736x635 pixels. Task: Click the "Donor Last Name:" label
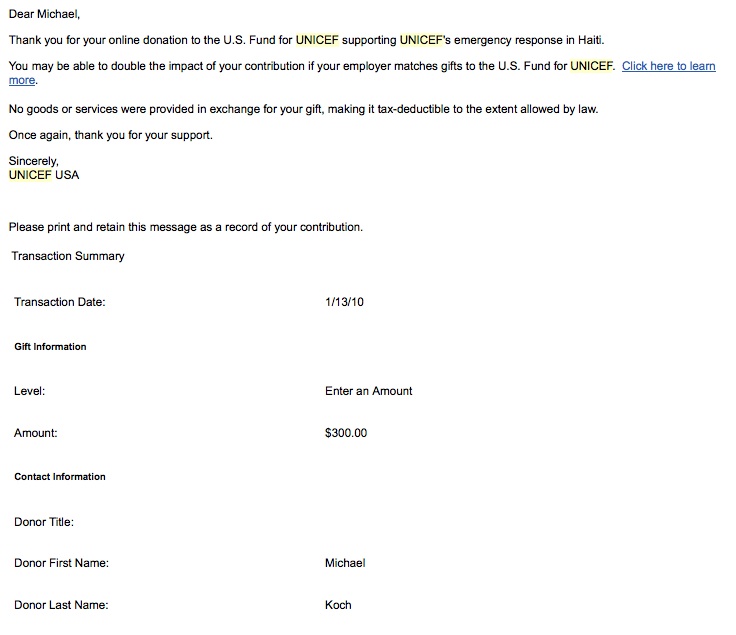coord(61,605)
